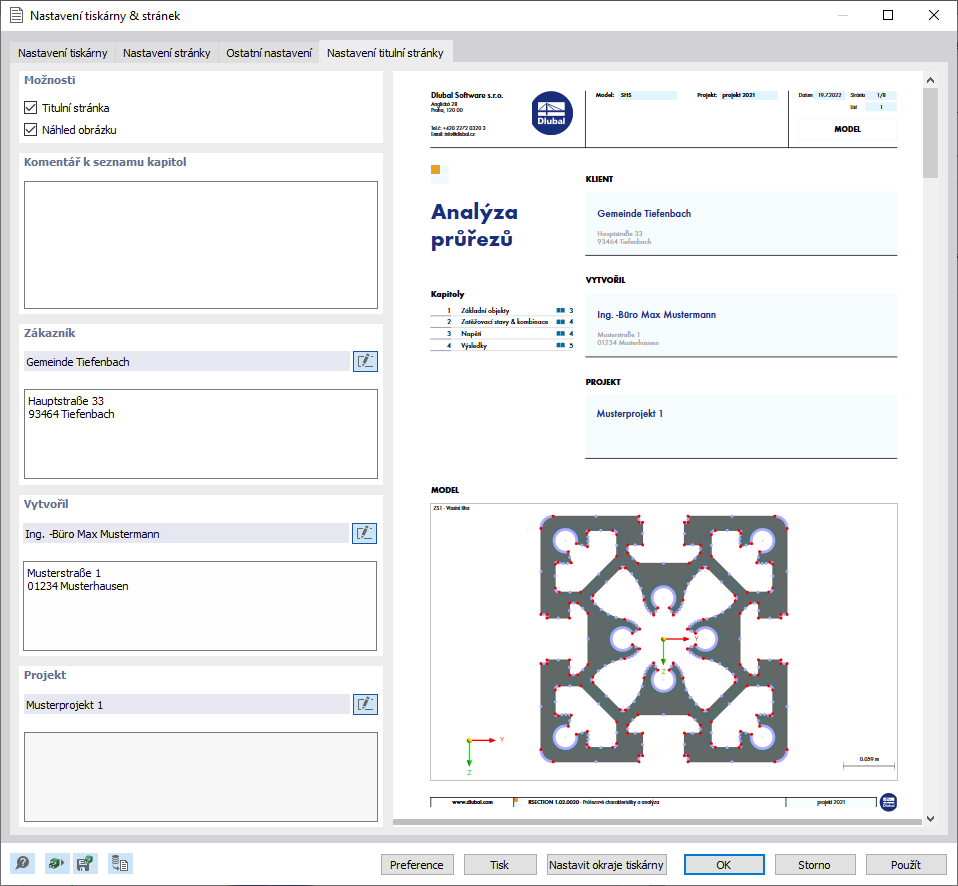Click the Vytvořil address field Musterstraße 1

[200, 606]
